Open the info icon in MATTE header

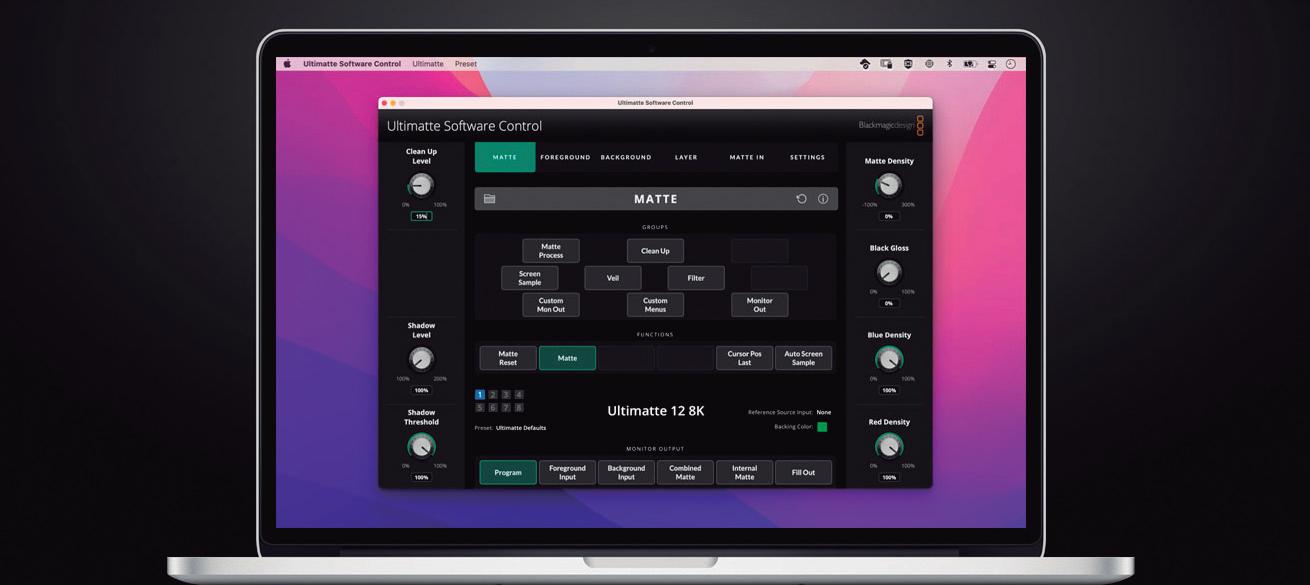click(x=823, y=199)
